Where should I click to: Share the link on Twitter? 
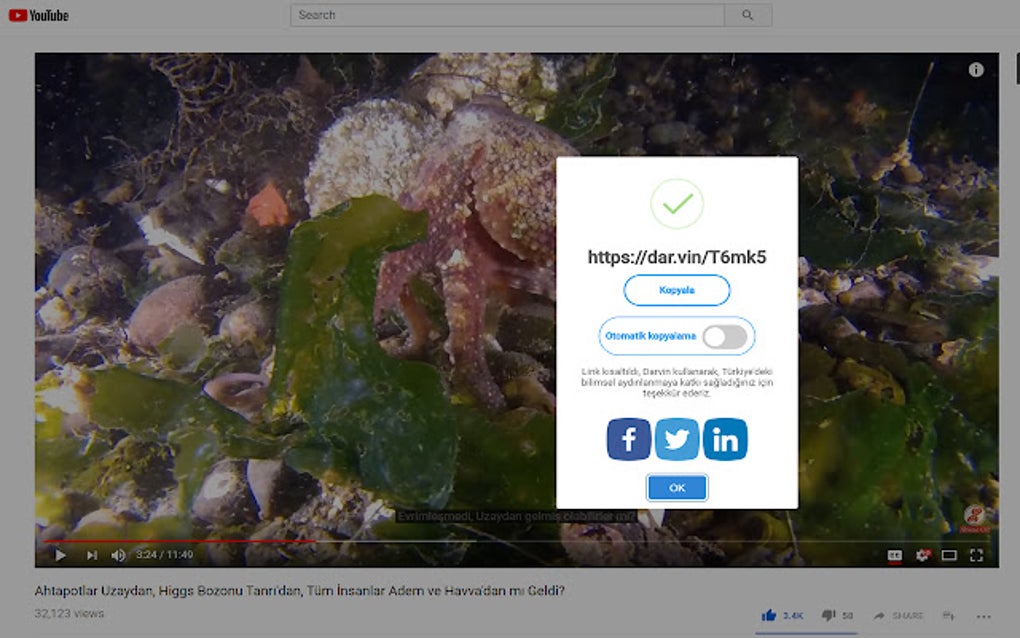click(676, 438)
